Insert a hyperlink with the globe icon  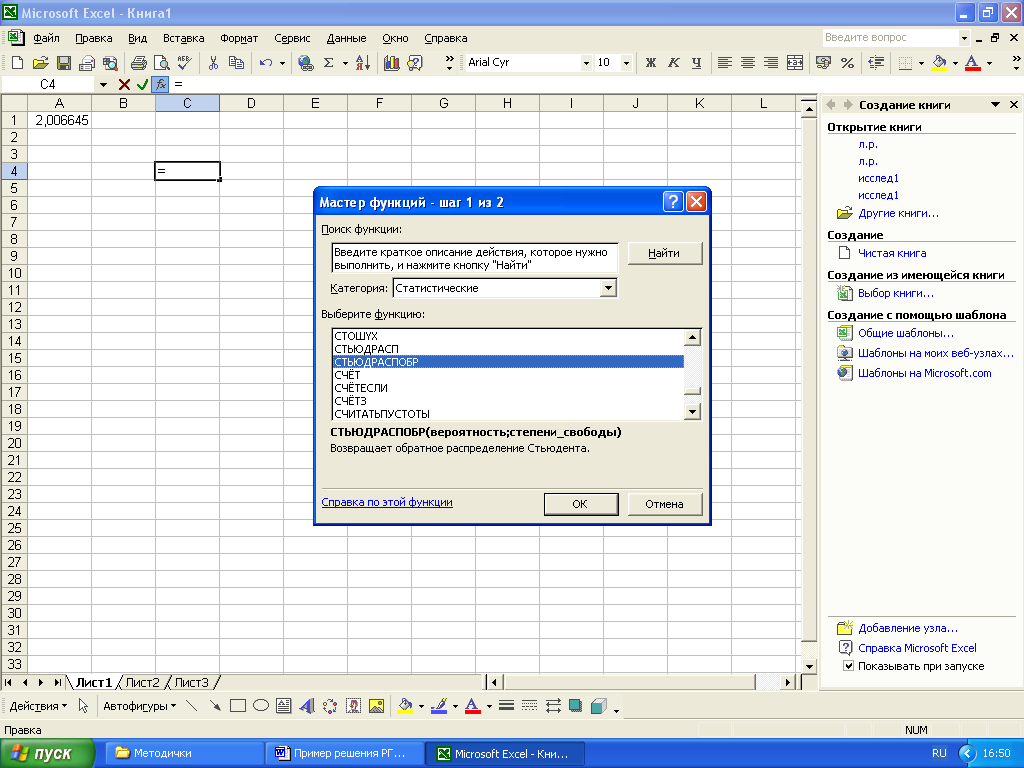(305, 63)
